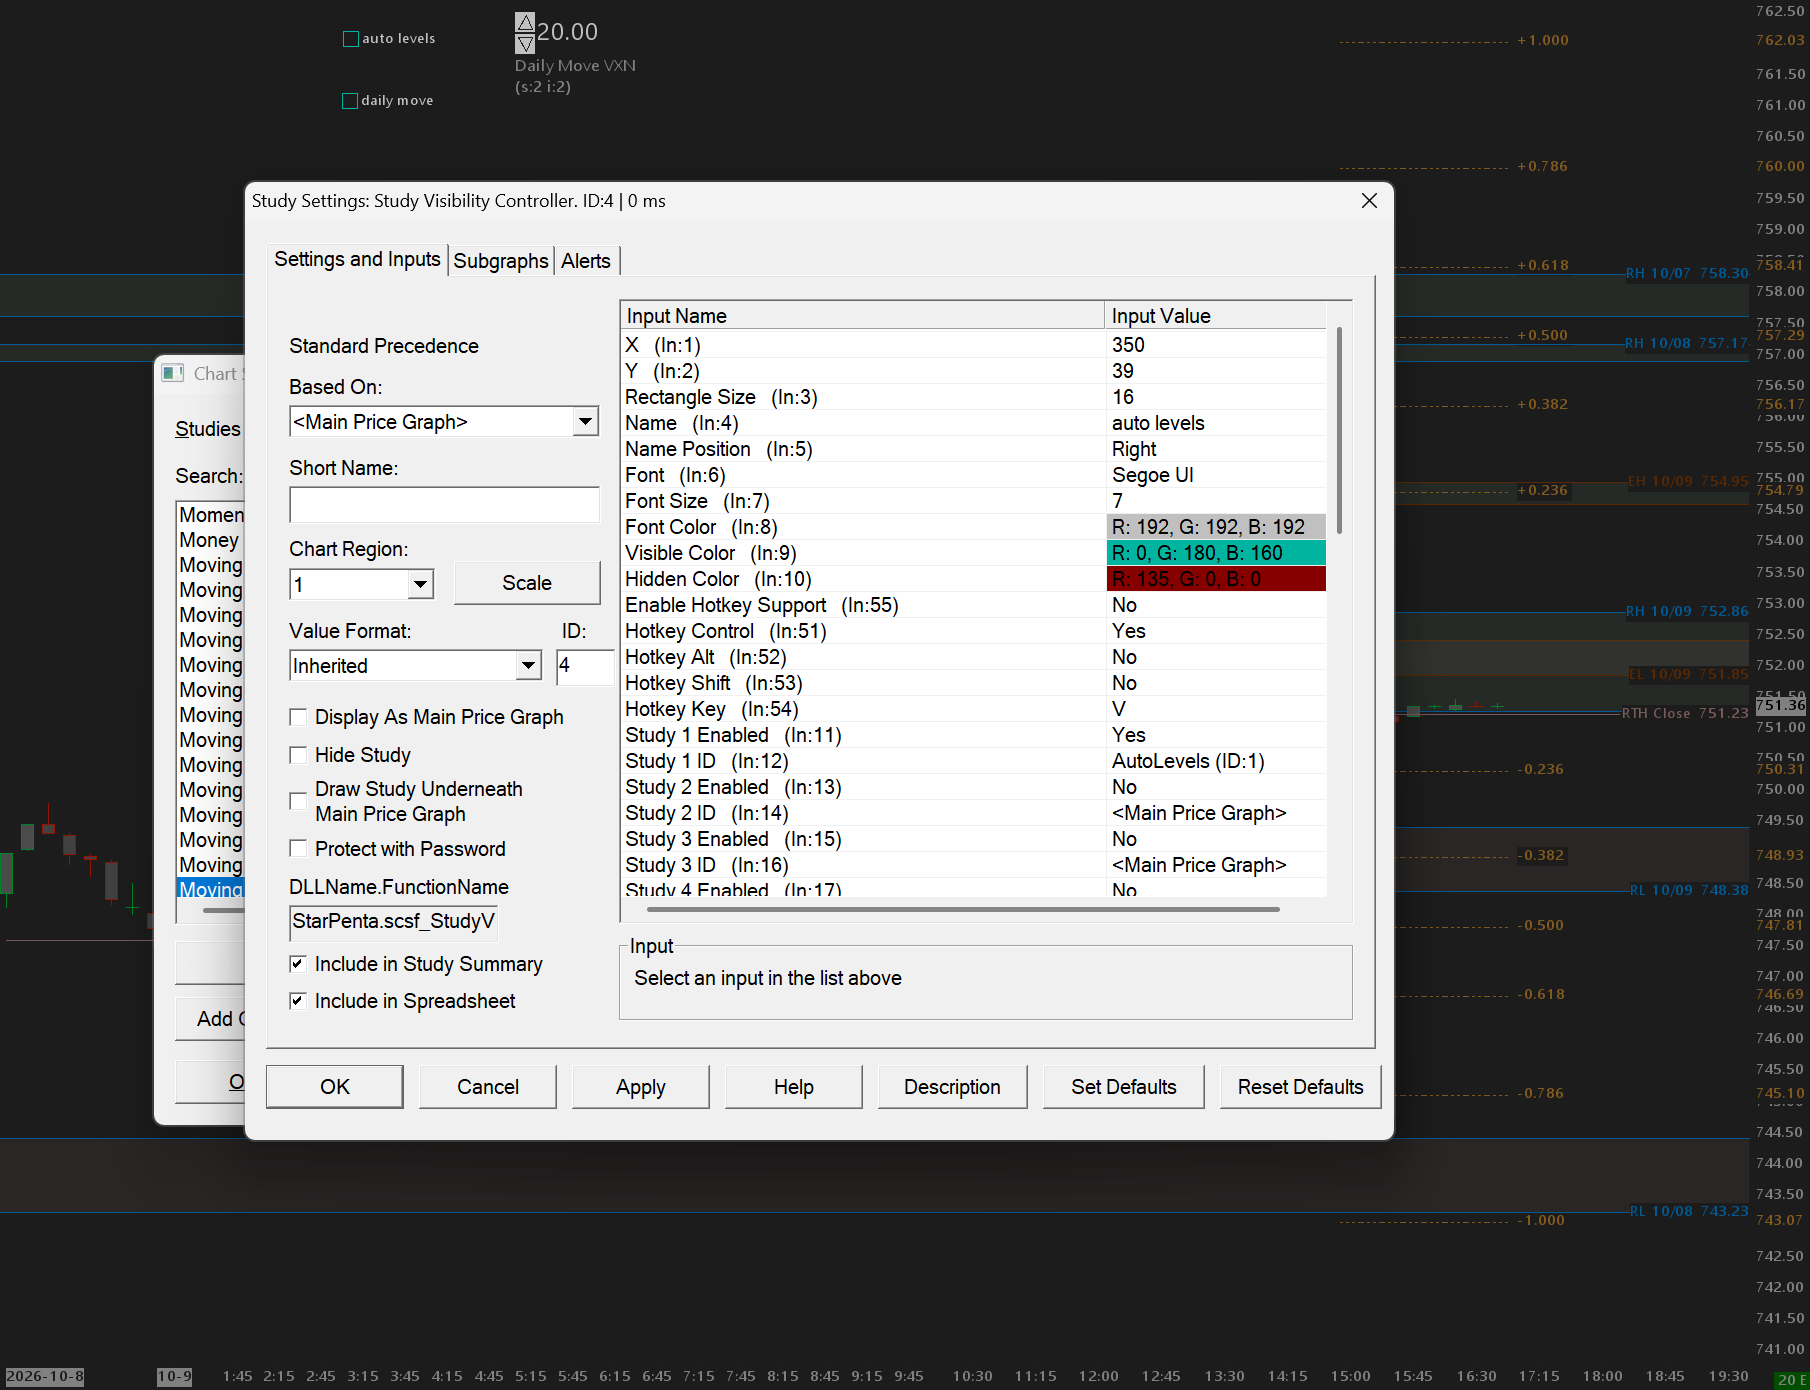The width and height of the screenshot is (1810, 1390).
Task: Click the Description button
Action: coord(952,1087)
